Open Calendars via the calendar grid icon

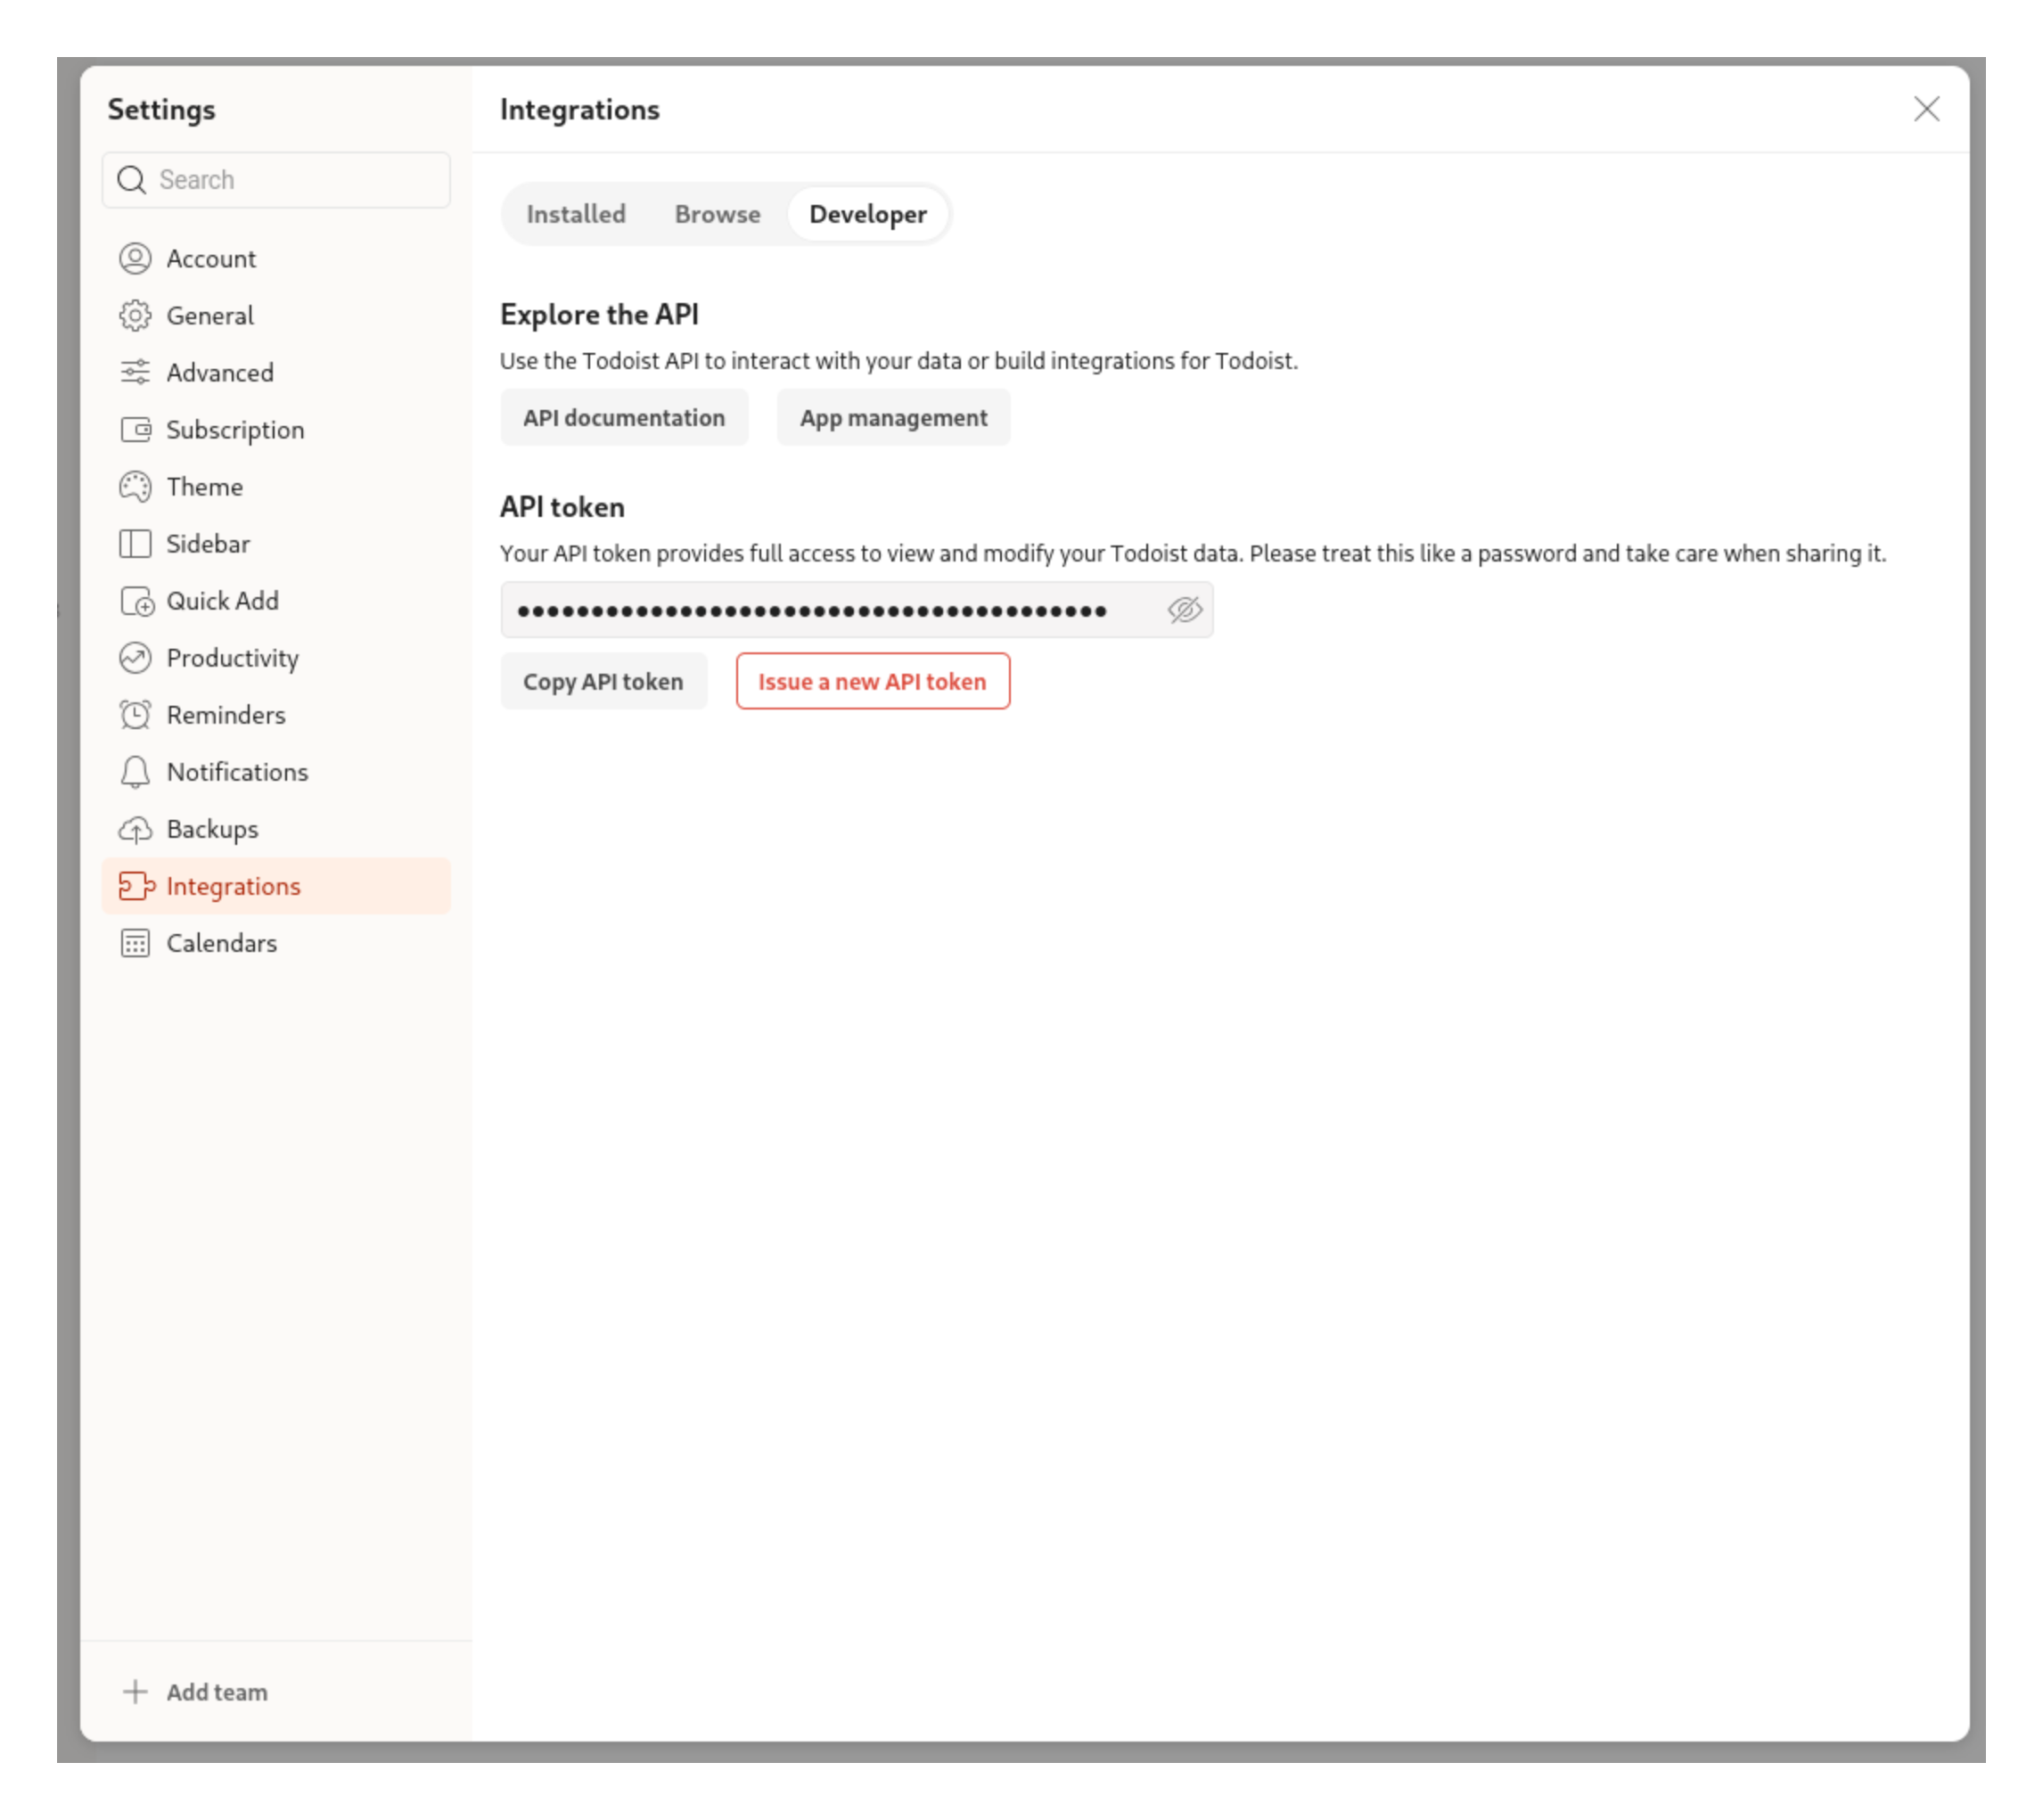137,943
